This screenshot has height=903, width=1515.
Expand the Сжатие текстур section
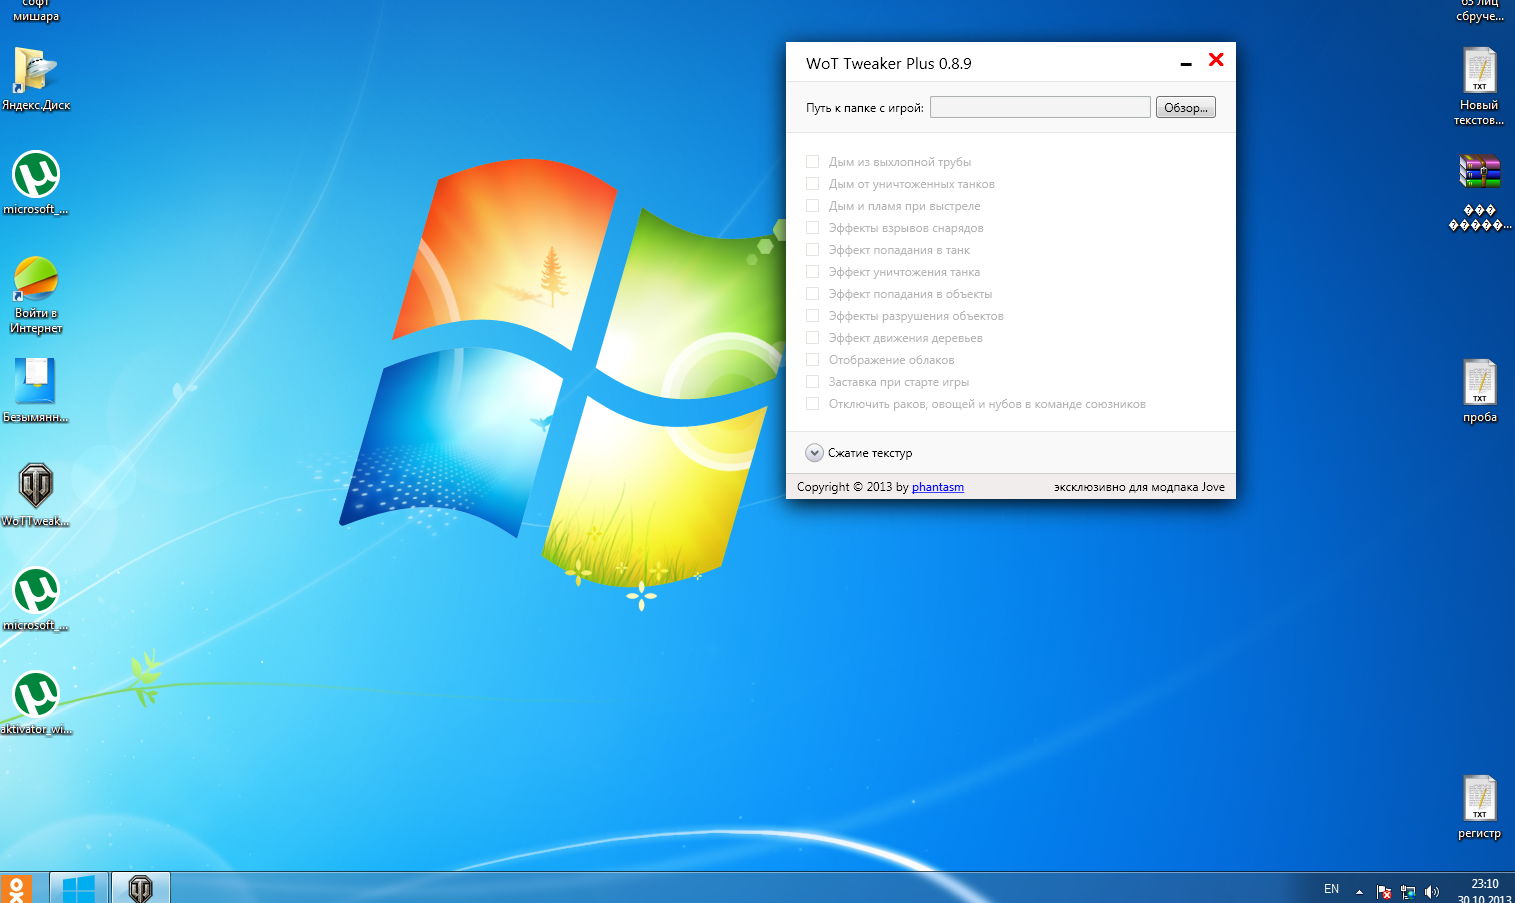point(814,453)
